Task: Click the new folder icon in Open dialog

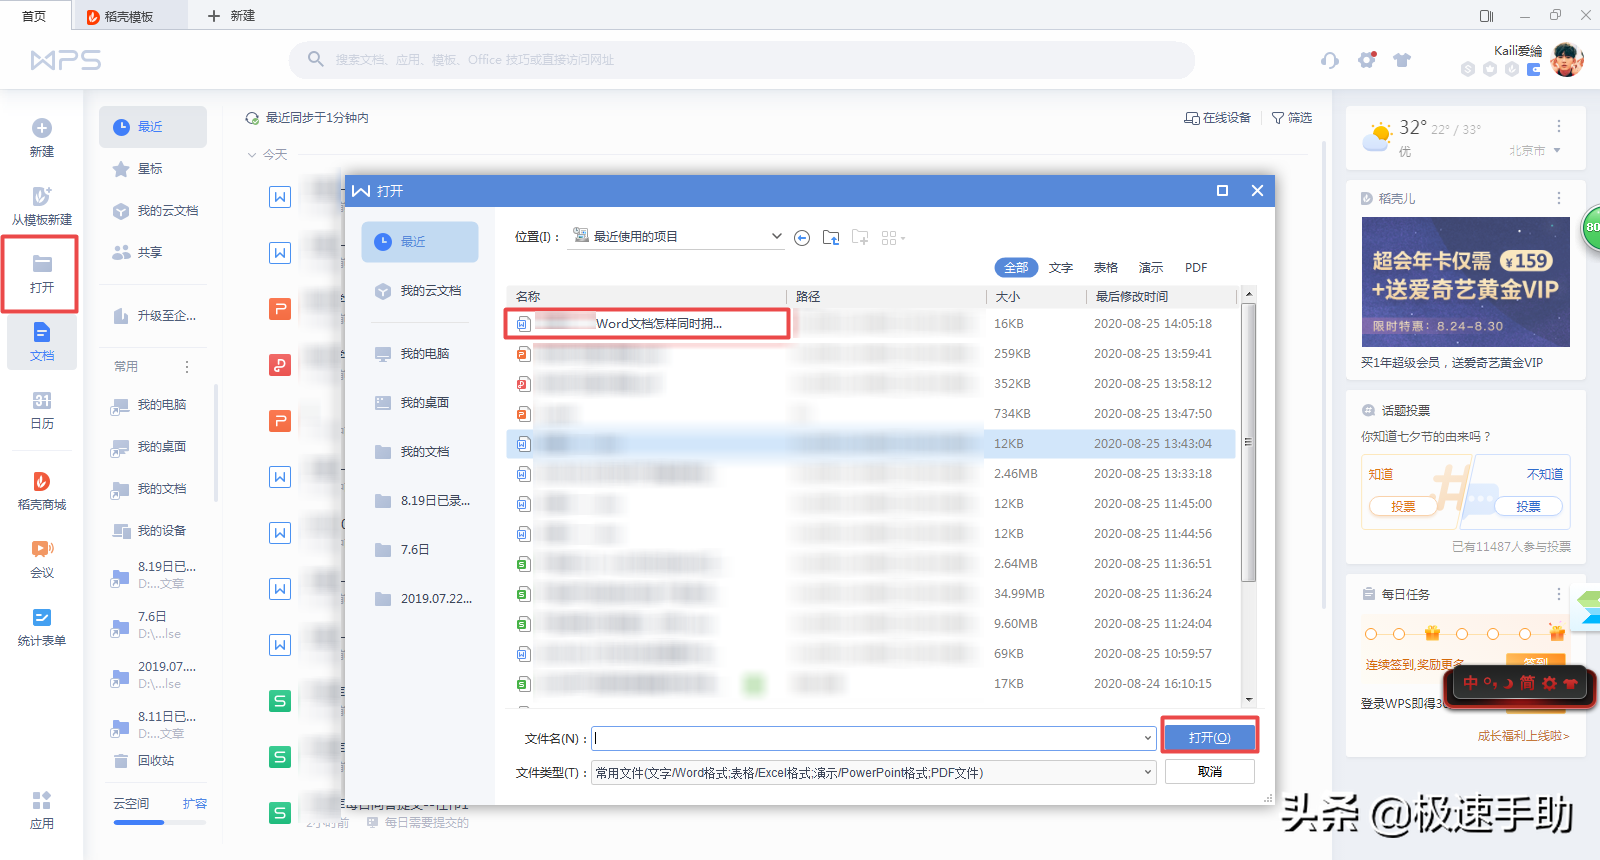Action: [x=860, y=238]
